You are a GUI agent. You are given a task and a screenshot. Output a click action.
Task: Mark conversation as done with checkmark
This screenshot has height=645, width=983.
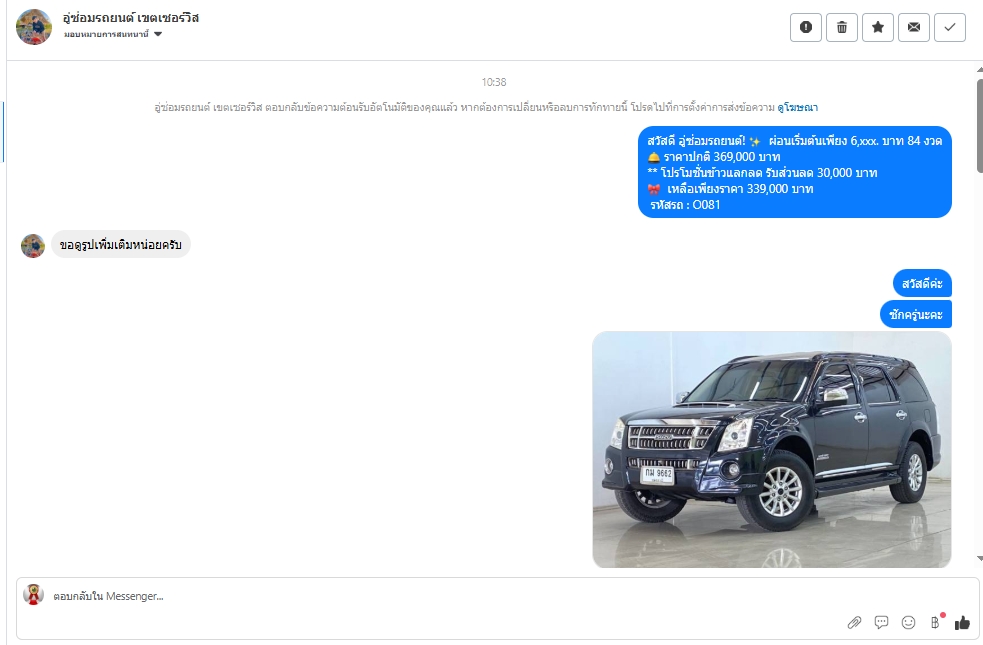(x=950, y=27)
